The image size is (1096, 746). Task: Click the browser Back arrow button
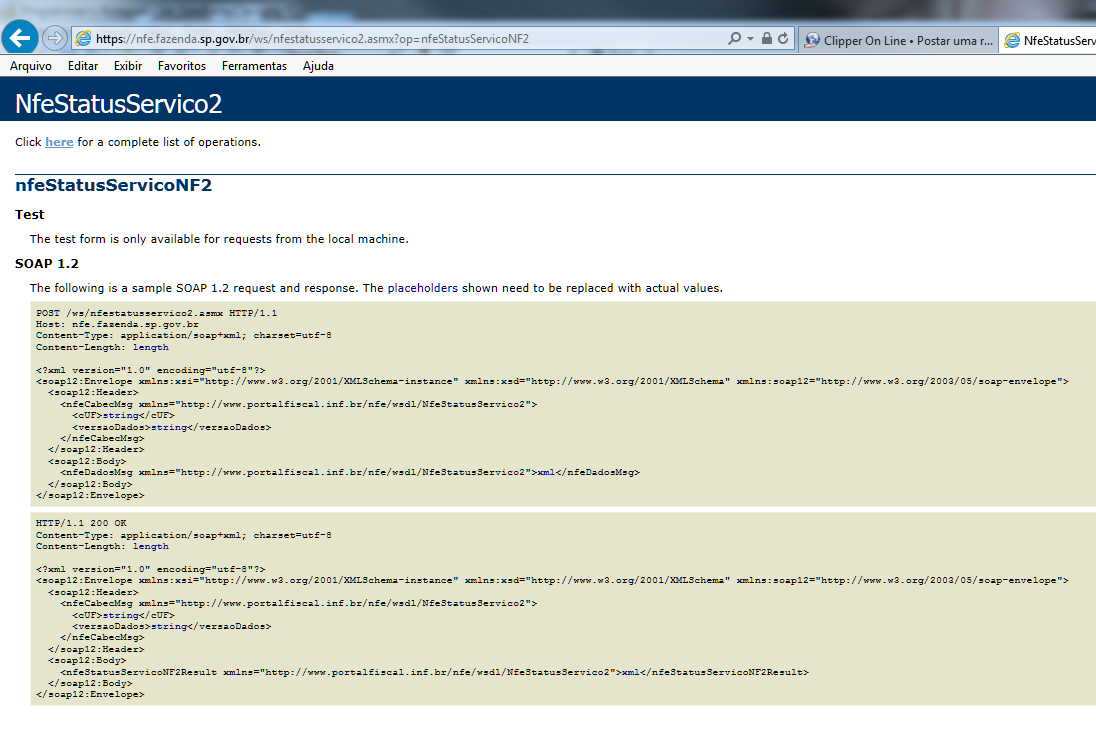click(x=20, y=38)
